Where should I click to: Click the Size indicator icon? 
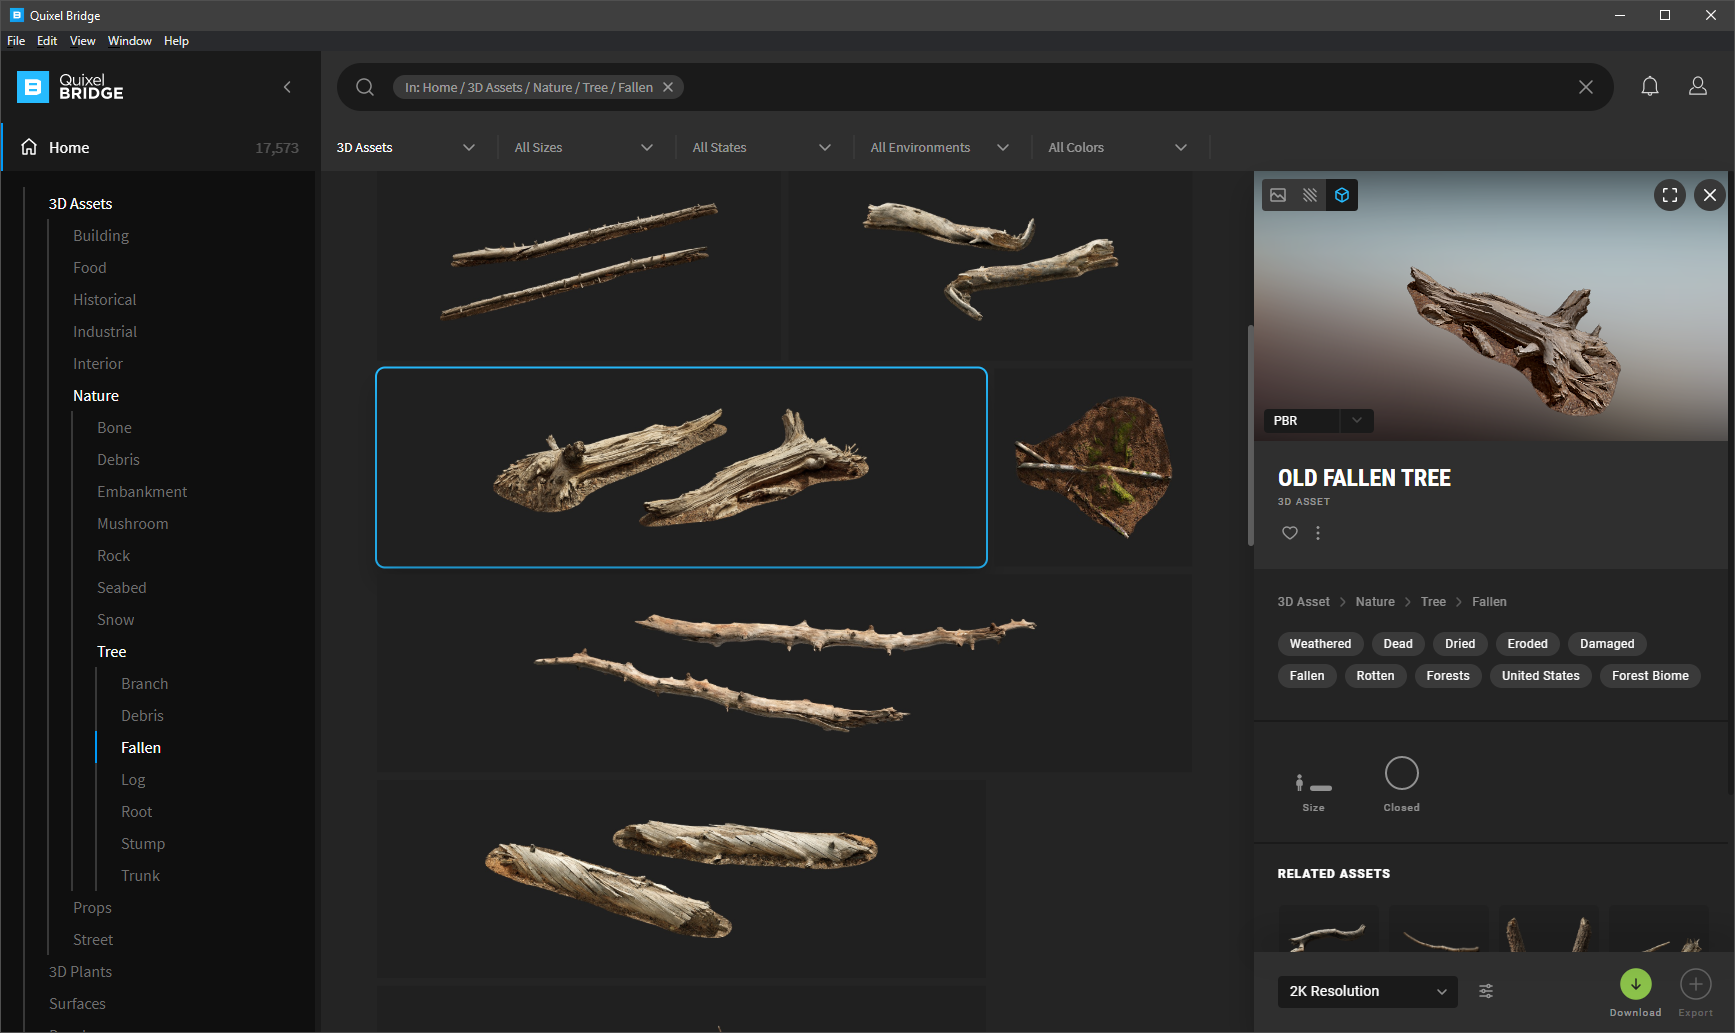click(1313, 783)
